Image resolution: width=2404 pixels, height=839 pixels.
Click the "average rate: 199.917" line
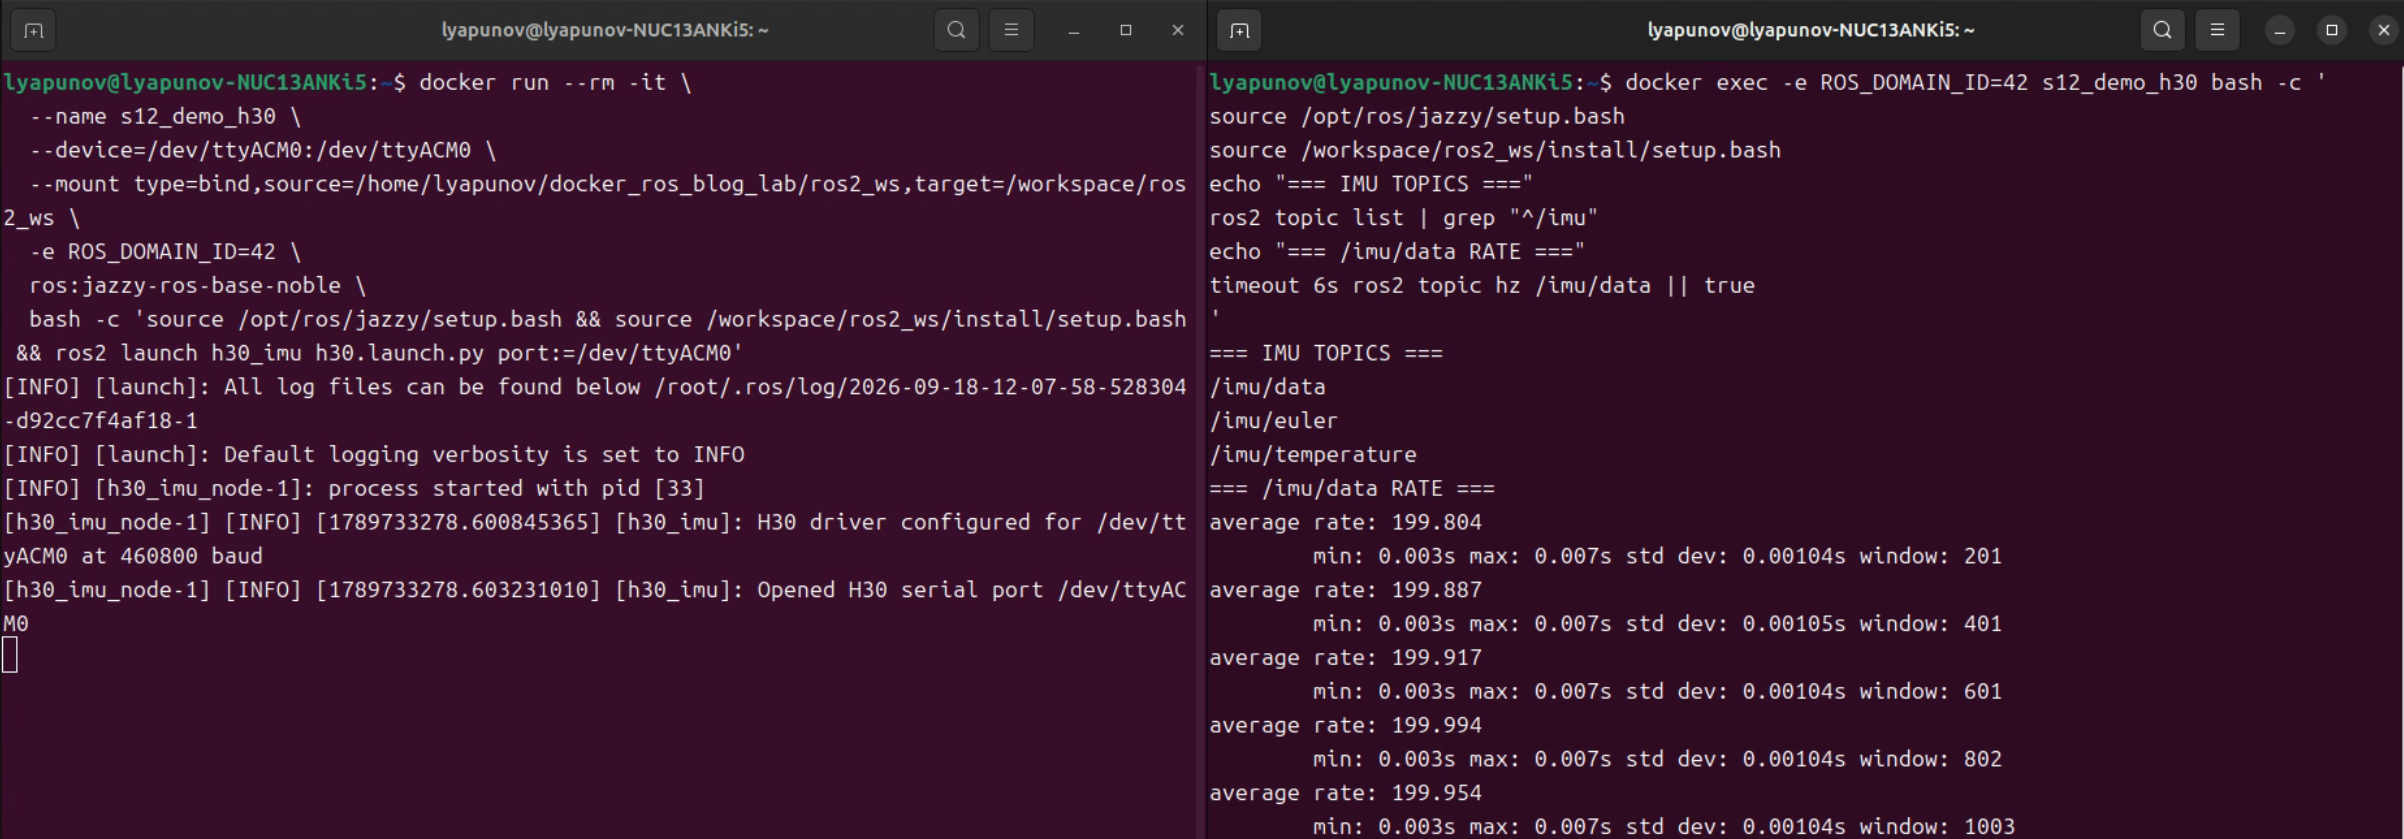coord(1346,658)
